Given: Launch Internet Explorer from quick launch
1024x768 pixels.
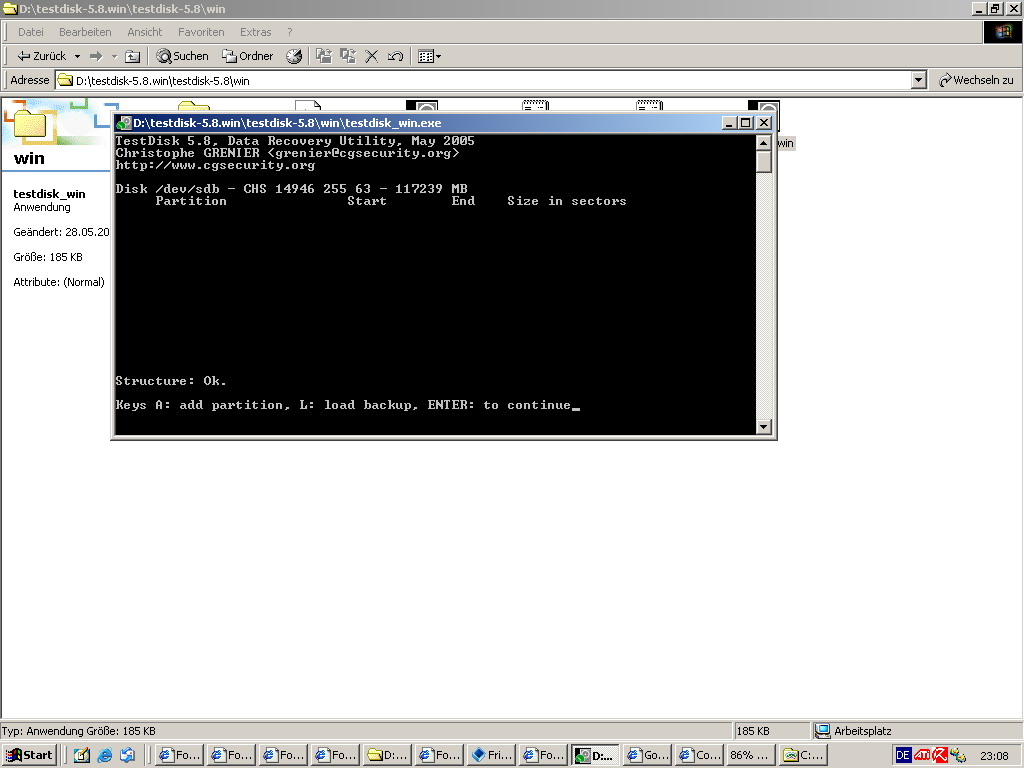Looking at the screenshot, I should click(104, 755).
